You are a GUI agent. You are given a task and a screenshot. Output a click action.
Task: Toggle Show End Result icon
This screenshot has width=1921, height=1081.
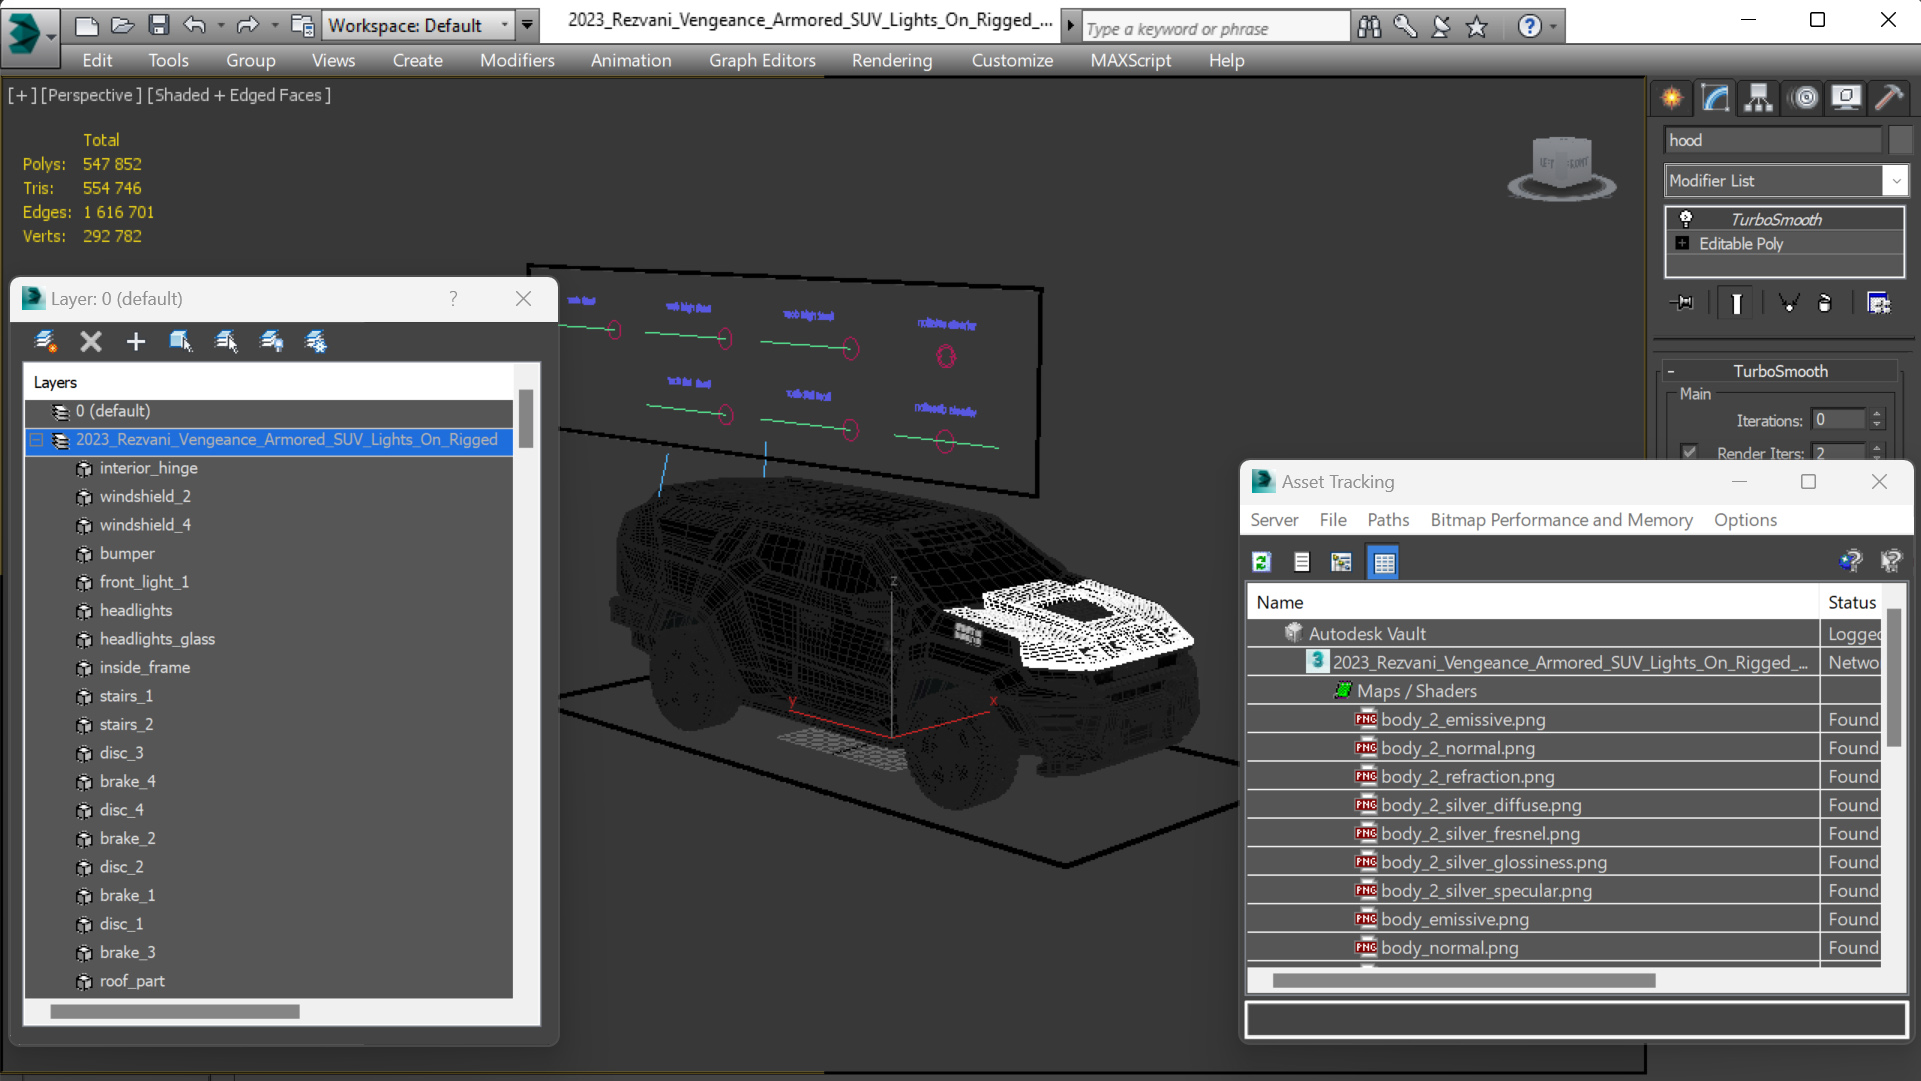pos(1736,303)
